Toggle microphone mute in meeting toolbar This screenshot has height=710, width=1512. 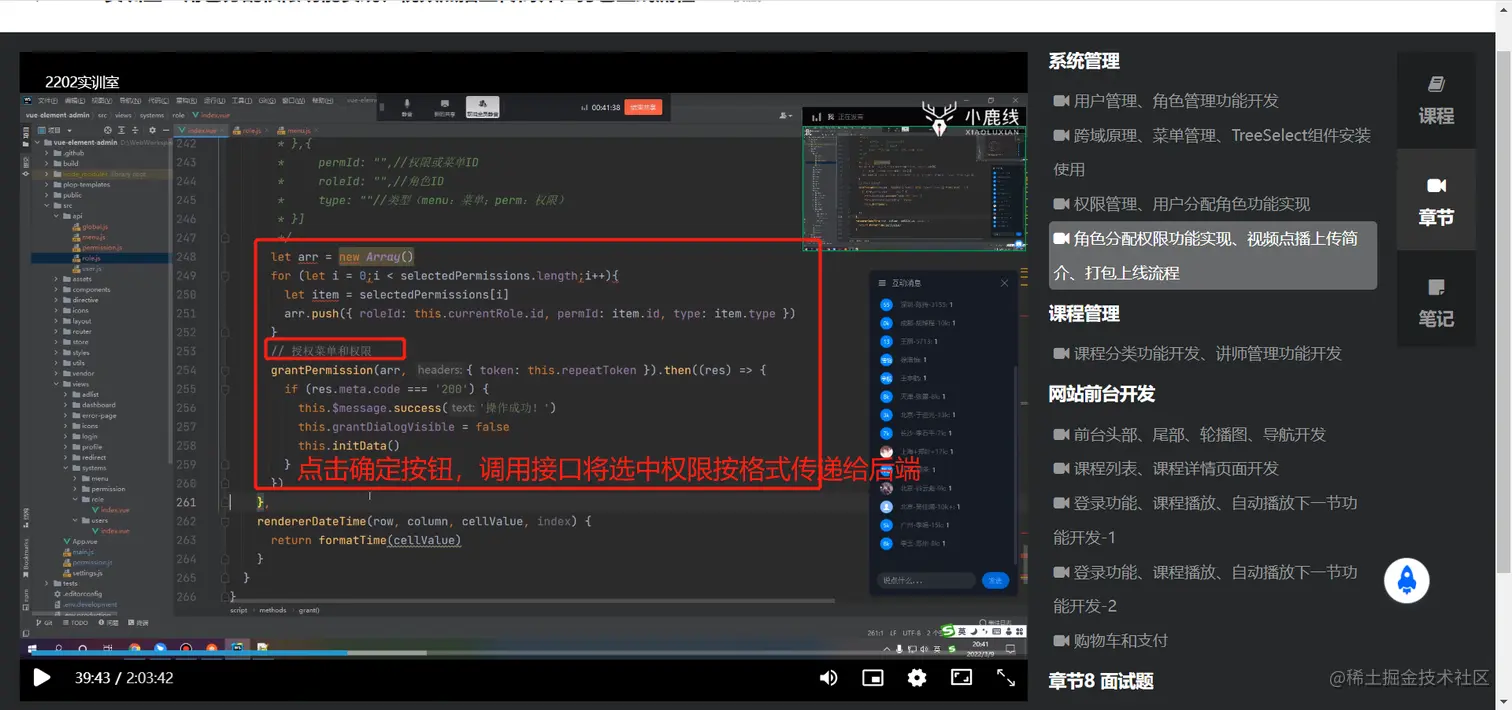pos(407,107)
